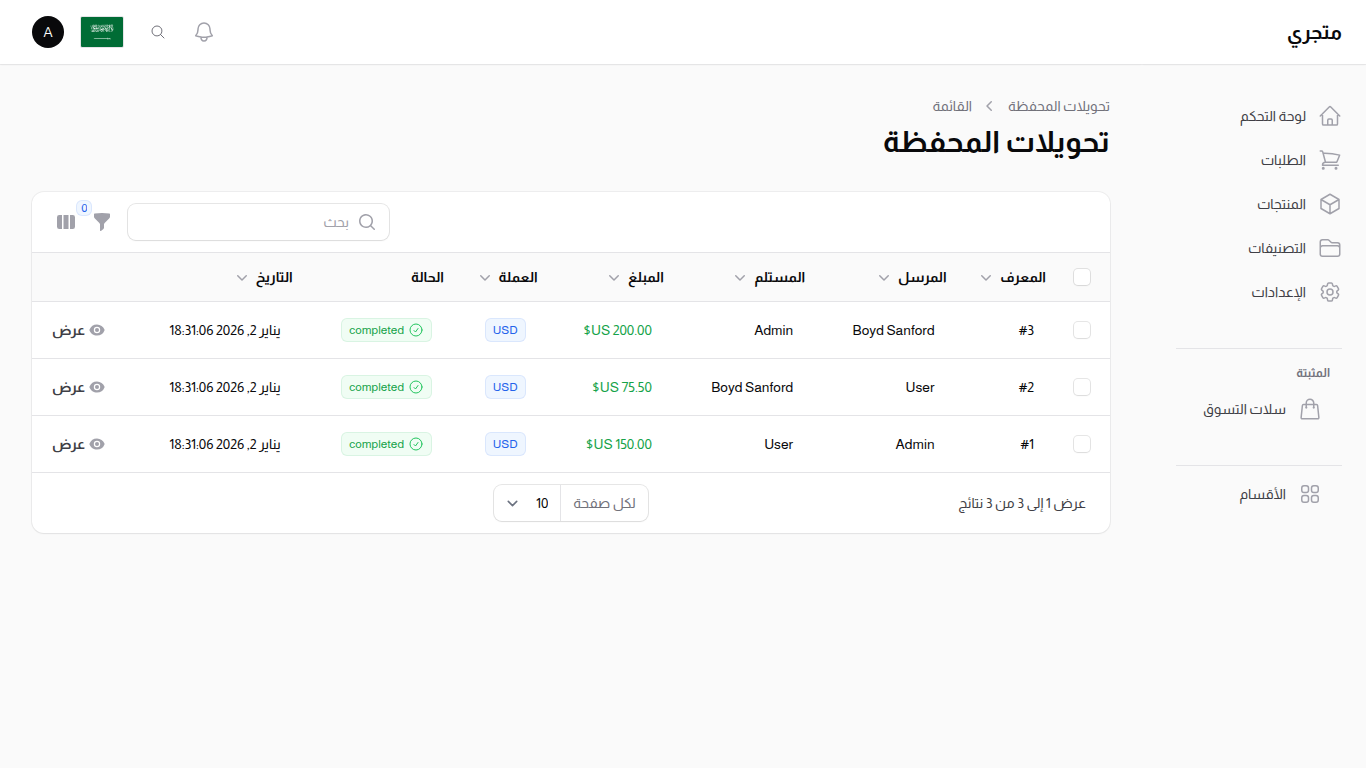Open the notifications bell
The width and height of the screenshot is (1366, 768).
click(x=203, y=31)
